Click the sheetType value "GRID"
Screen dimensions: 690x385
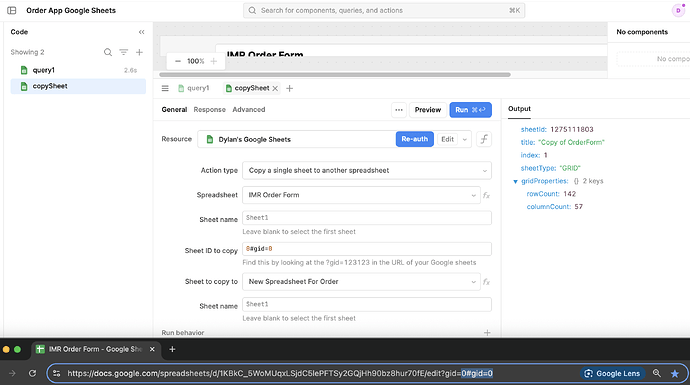(x=570, y=168)
